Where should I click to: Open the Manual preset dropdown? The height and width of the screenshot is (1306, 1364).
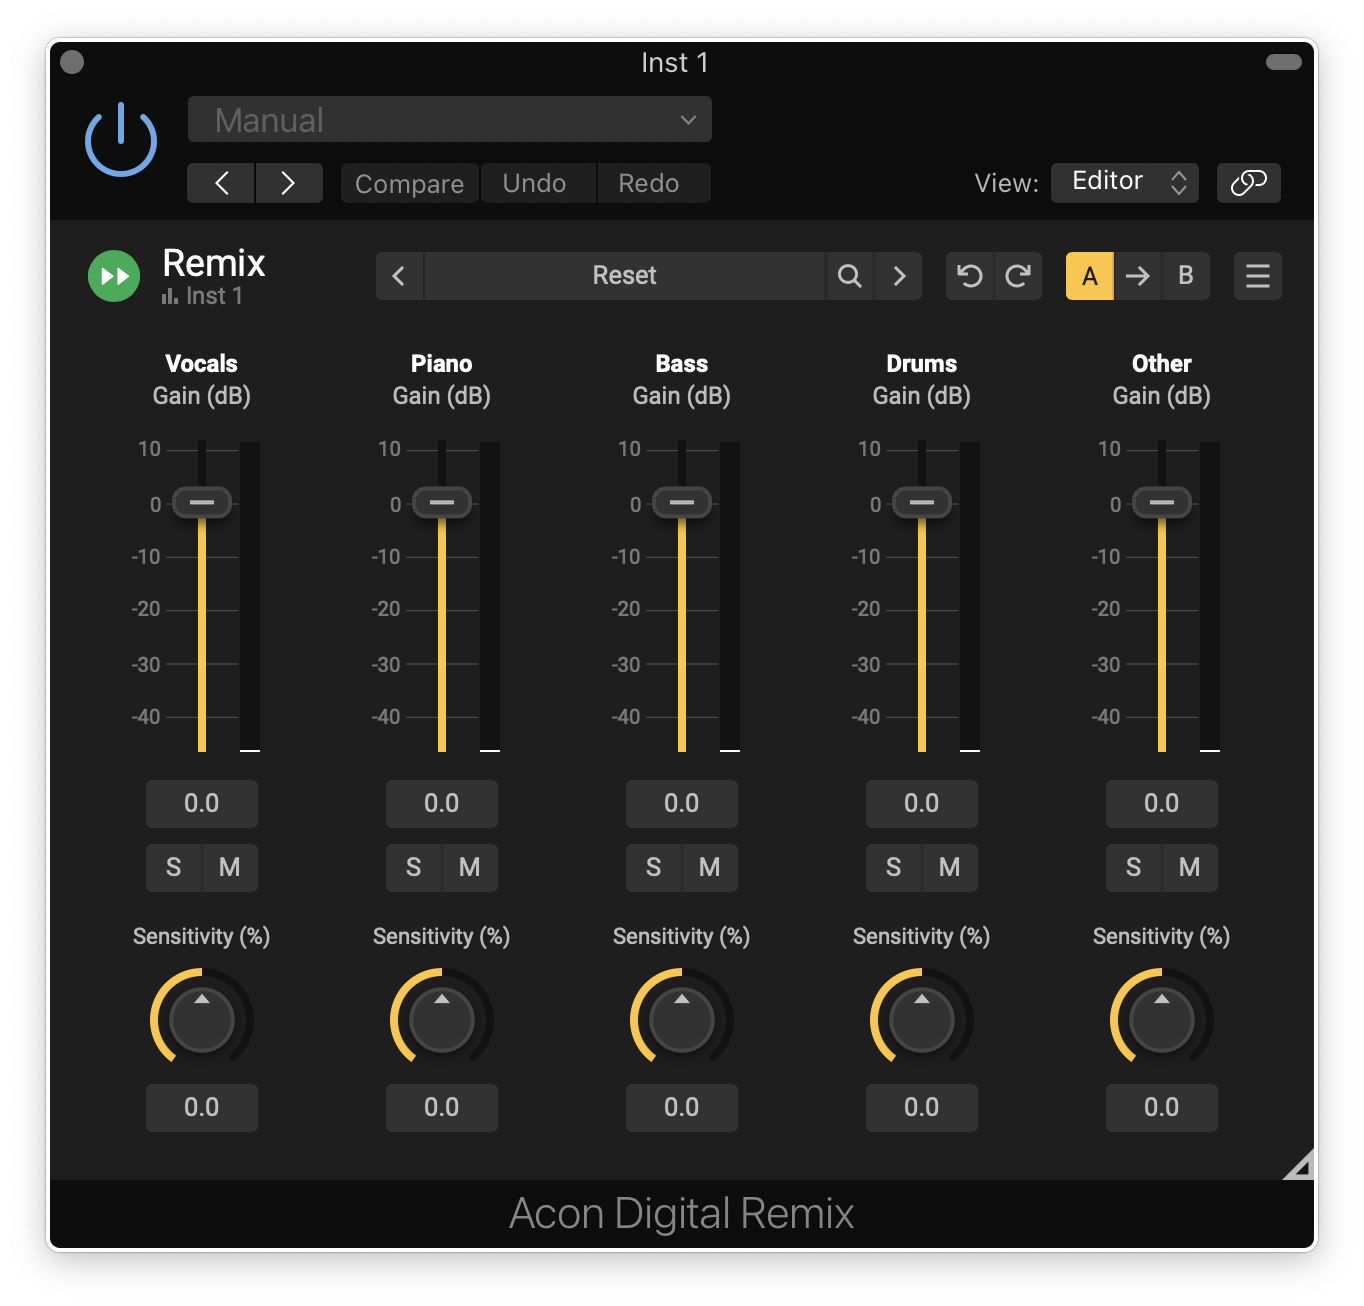pyautogui.click(x=450, y=120)
